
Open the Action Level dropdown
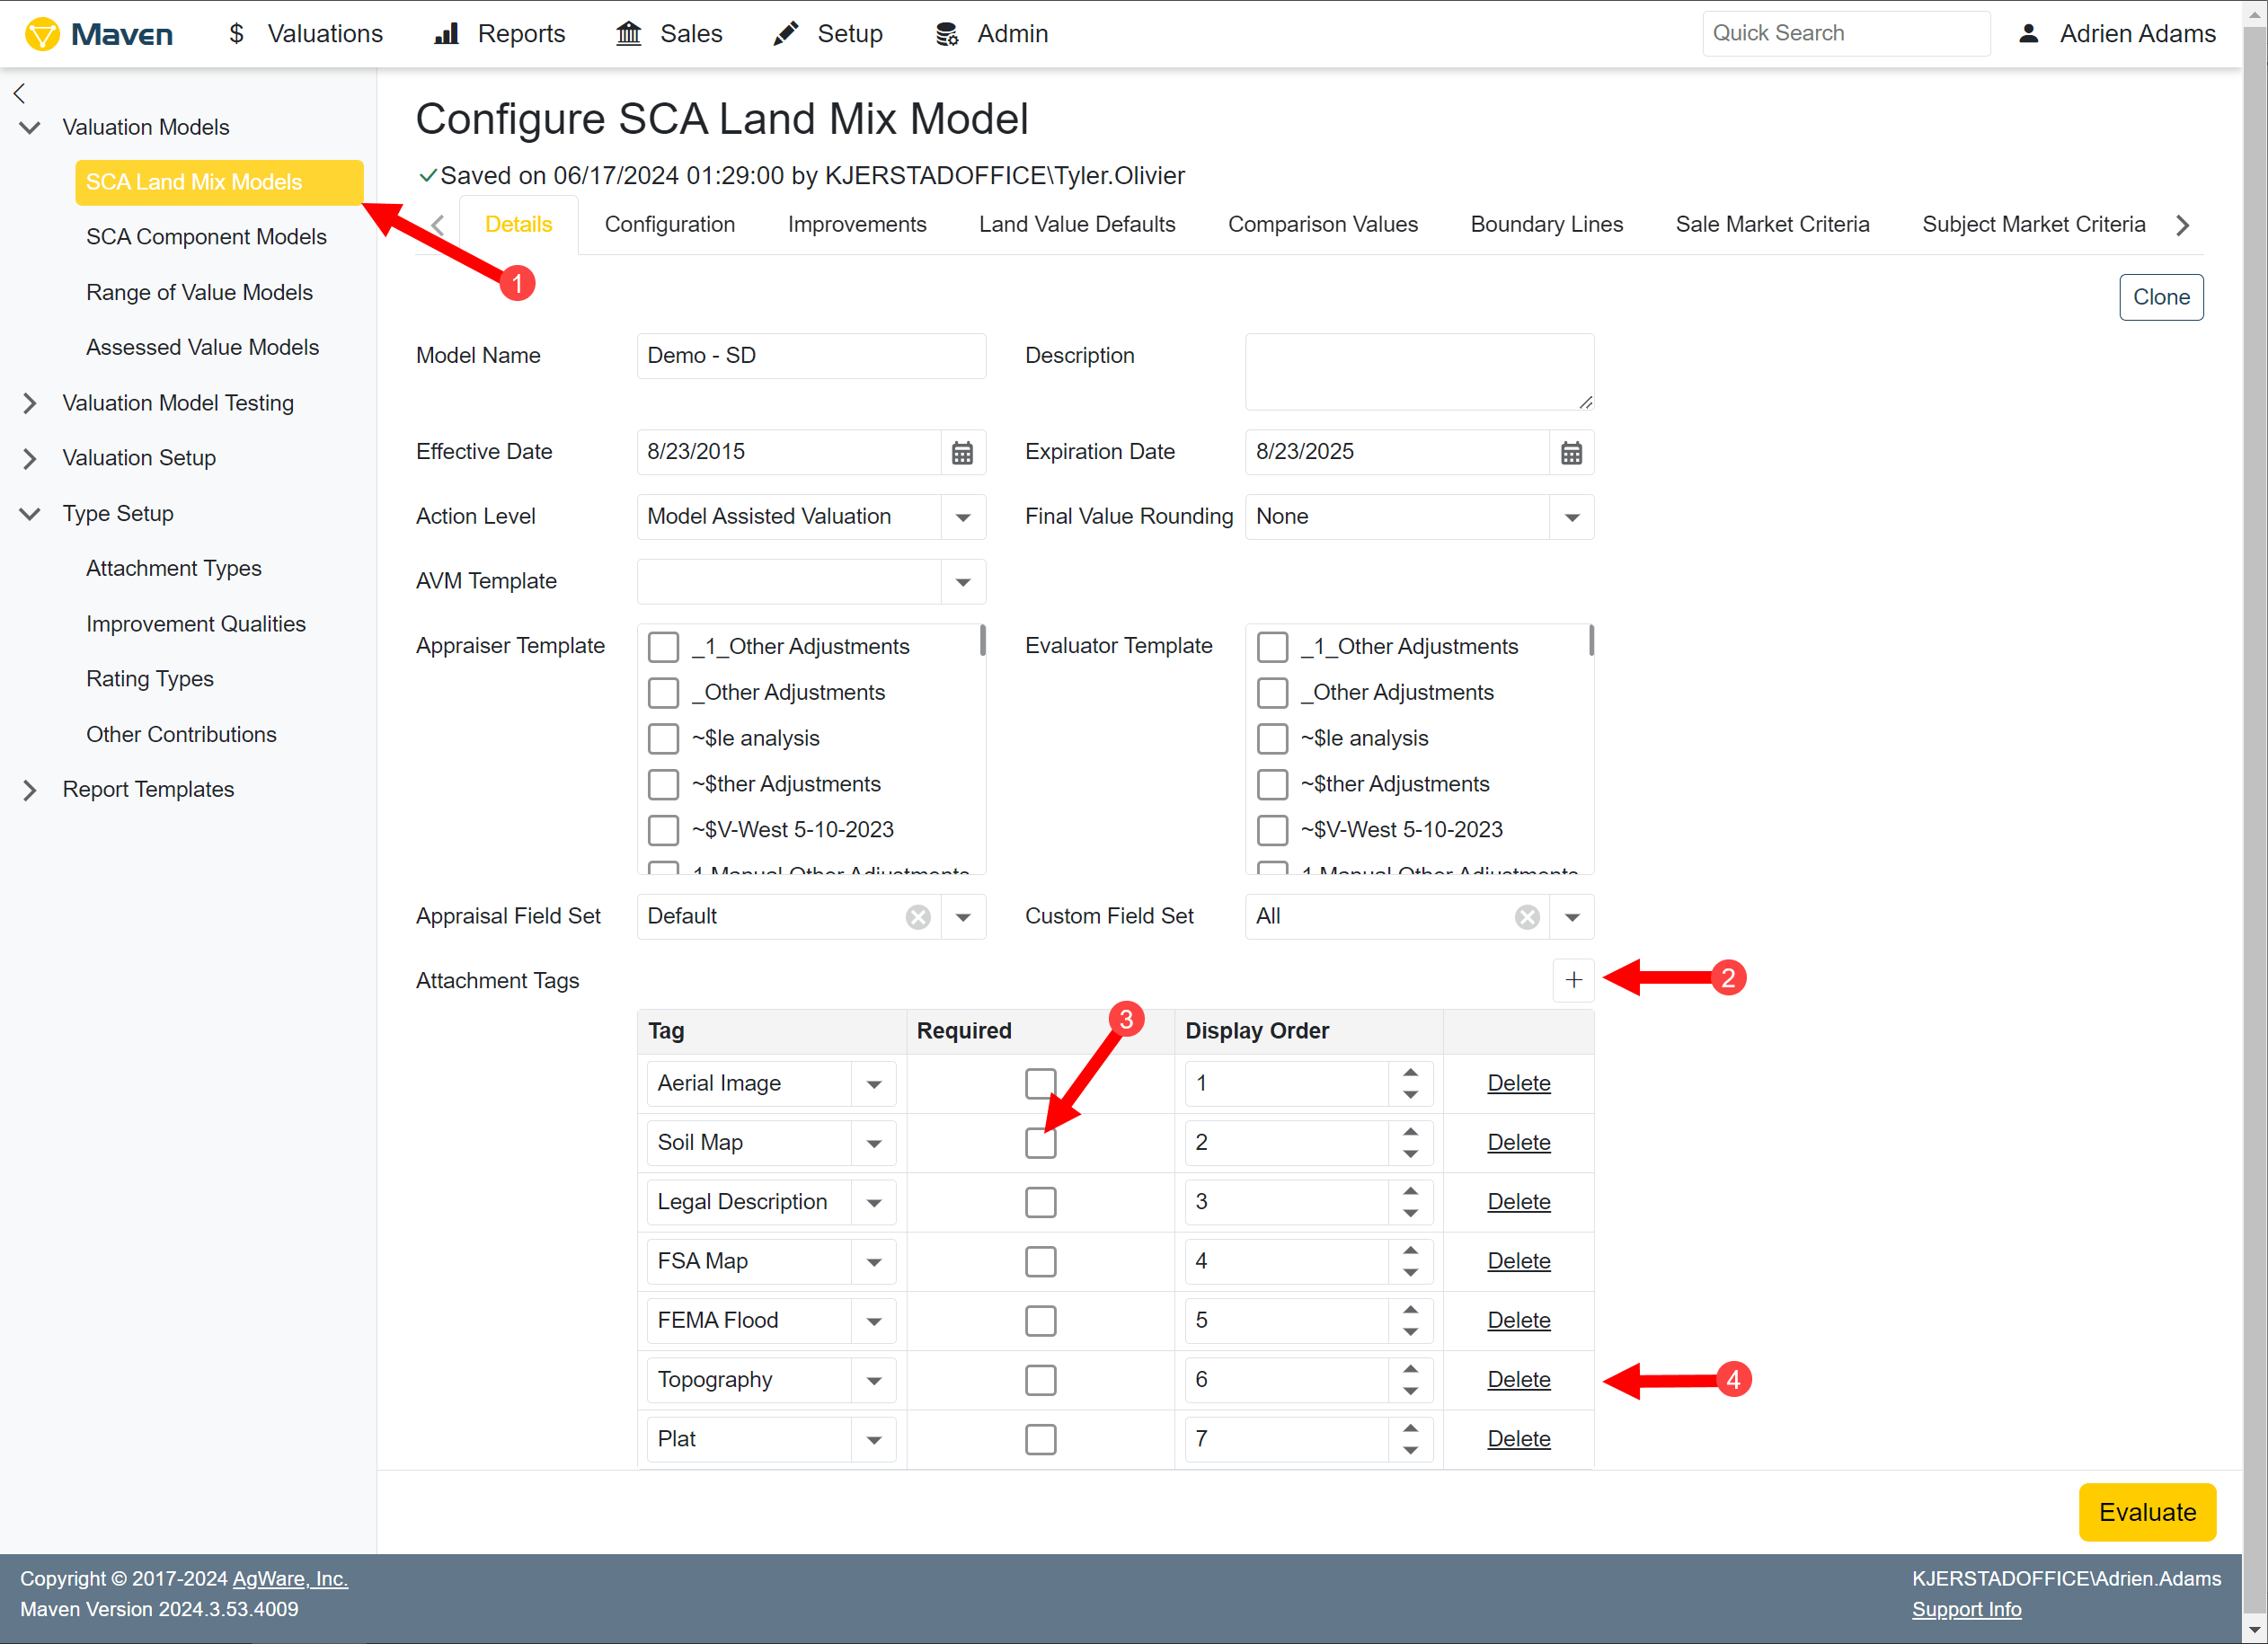[x=962, y=517]
